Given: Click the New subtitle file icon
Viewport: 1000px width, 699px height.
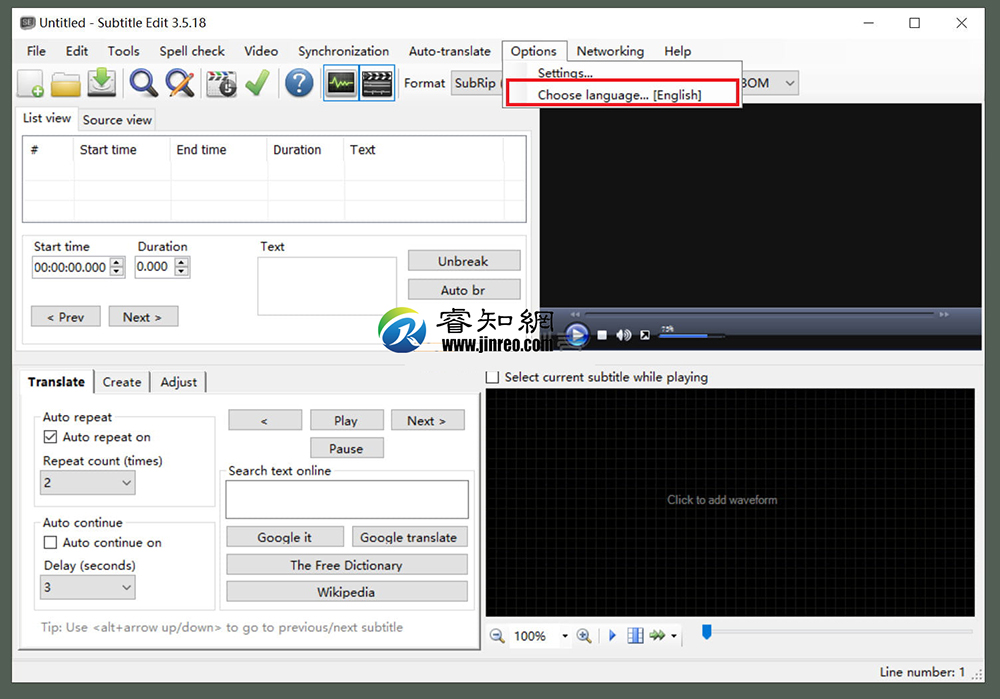Looking at the screenshot, I should tap(30, 84).
